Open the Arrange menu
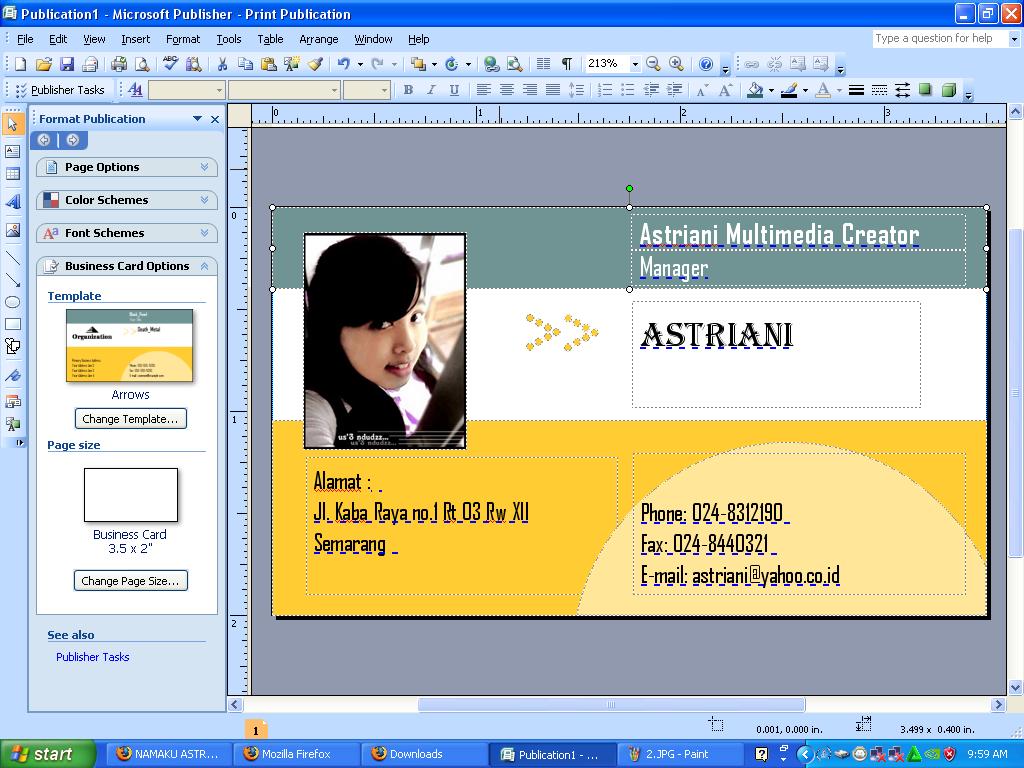 (319, 39)
